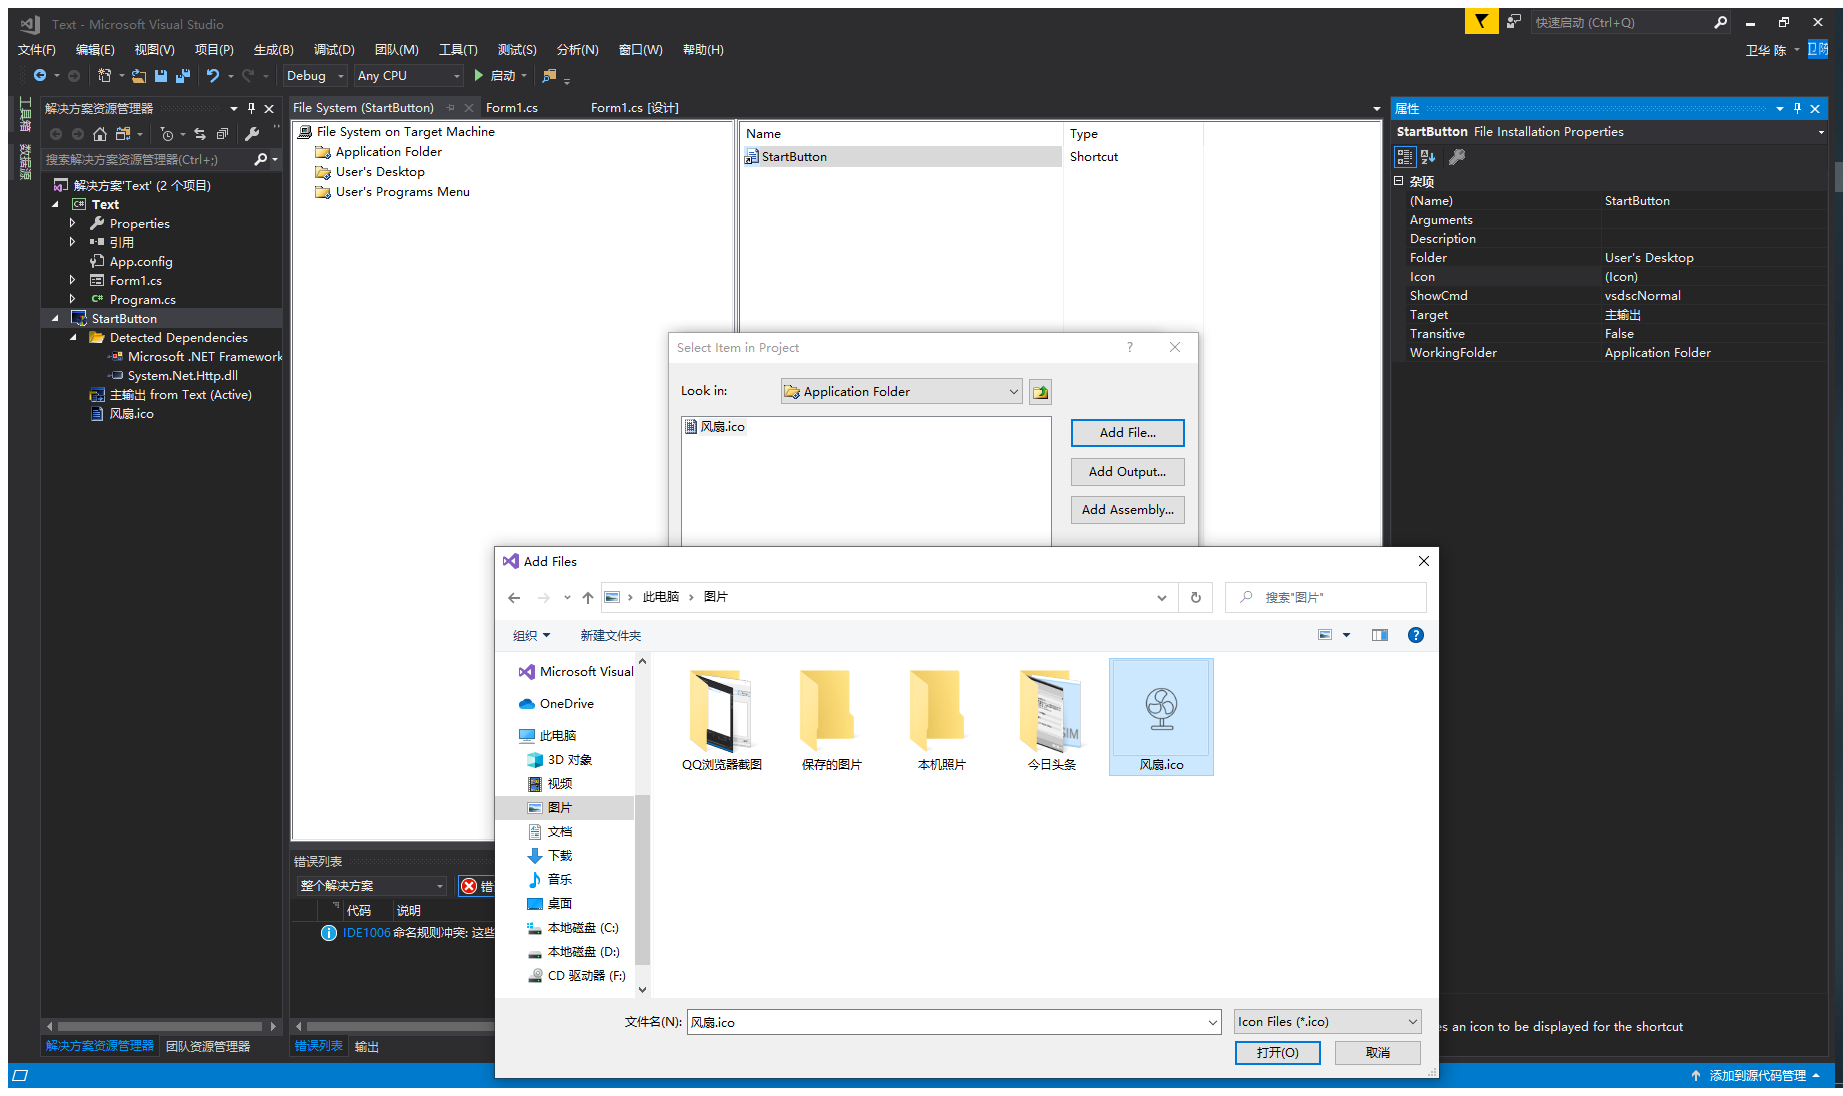The image size is (1843, 1096).
Task: Collapse the Detected Dependencies node
Action: coord(73,338)
